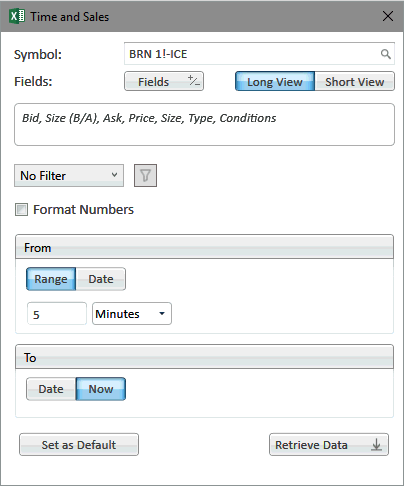Choose Range option under From
404x486 pixels.
(51, 279)
